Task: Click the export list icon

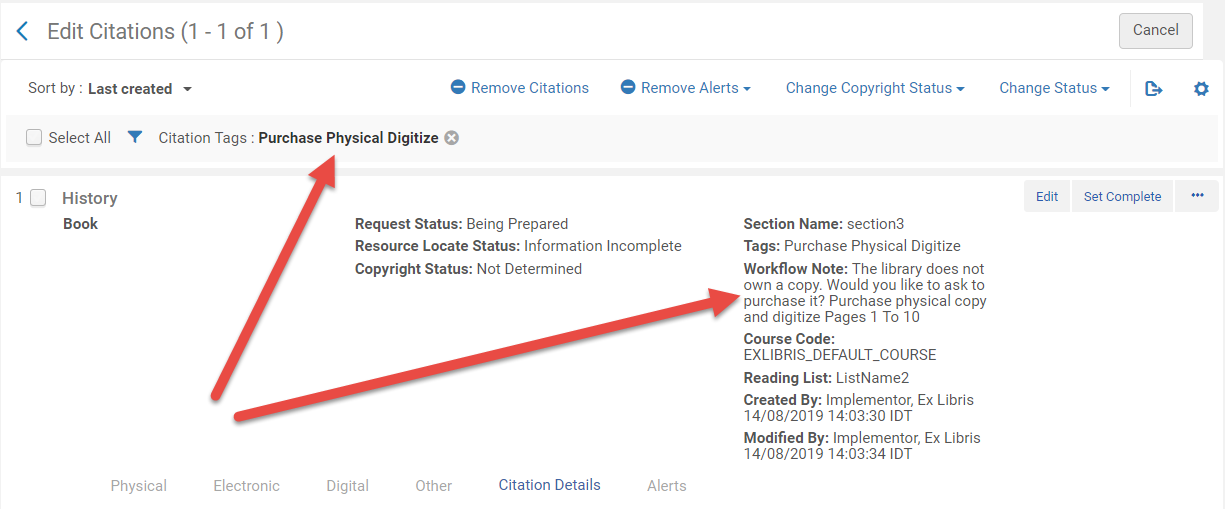Action: point(1154,89)
